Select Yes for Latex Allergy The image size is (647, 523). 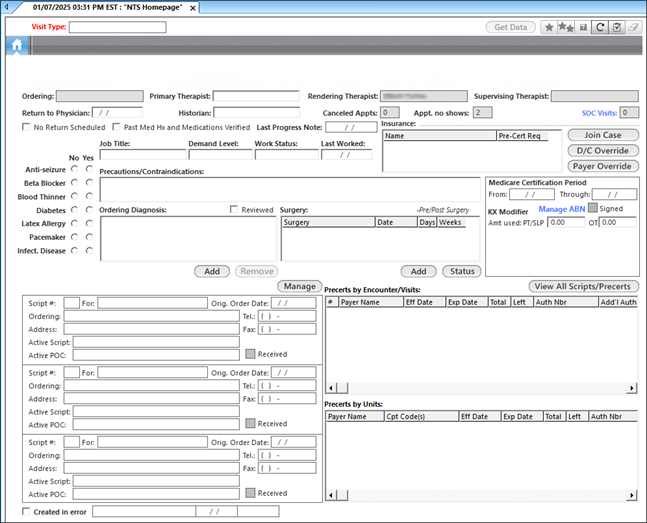click(89, 223)
